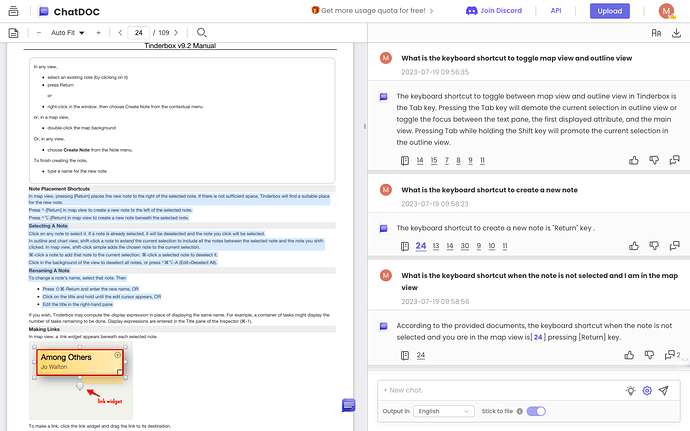This screenshot has width=690, height=431.
Task: Thumbs down the map view answer
Action: [x=649, y=355]
